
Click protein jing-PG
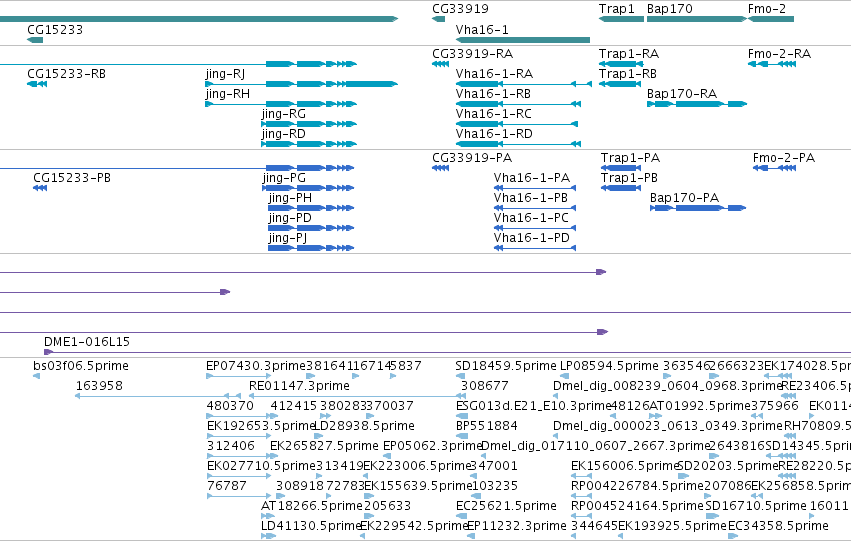[308, 188]
